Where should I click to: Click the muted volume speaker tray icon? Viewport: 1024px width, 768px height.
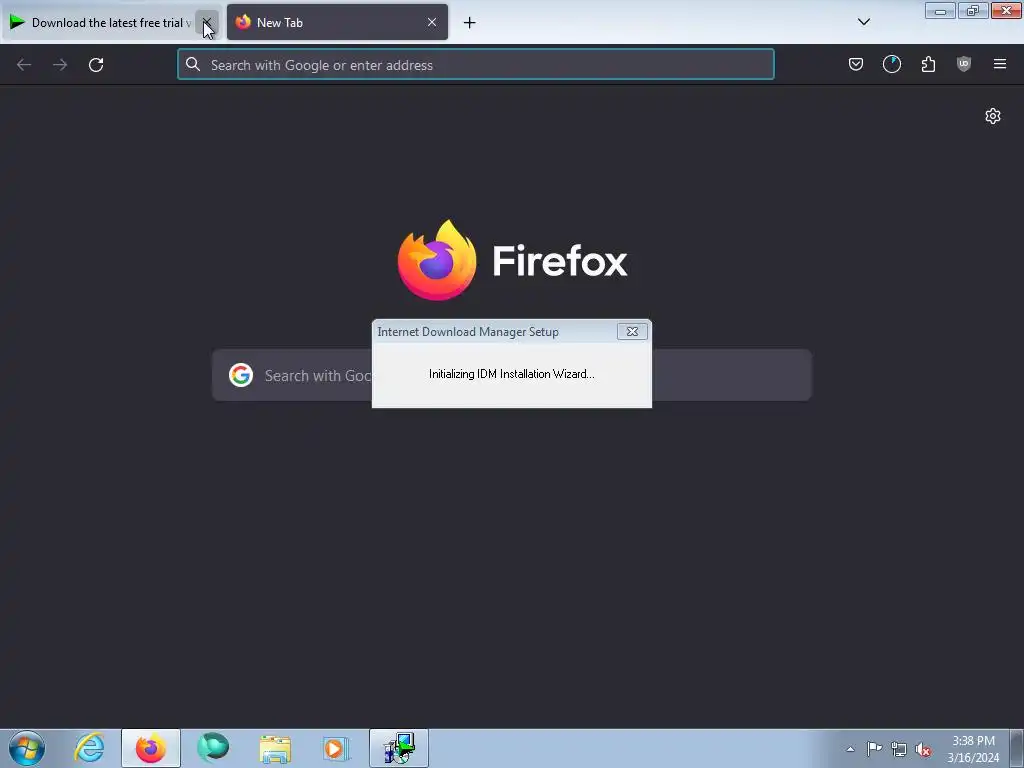click(x=923, y=749)
